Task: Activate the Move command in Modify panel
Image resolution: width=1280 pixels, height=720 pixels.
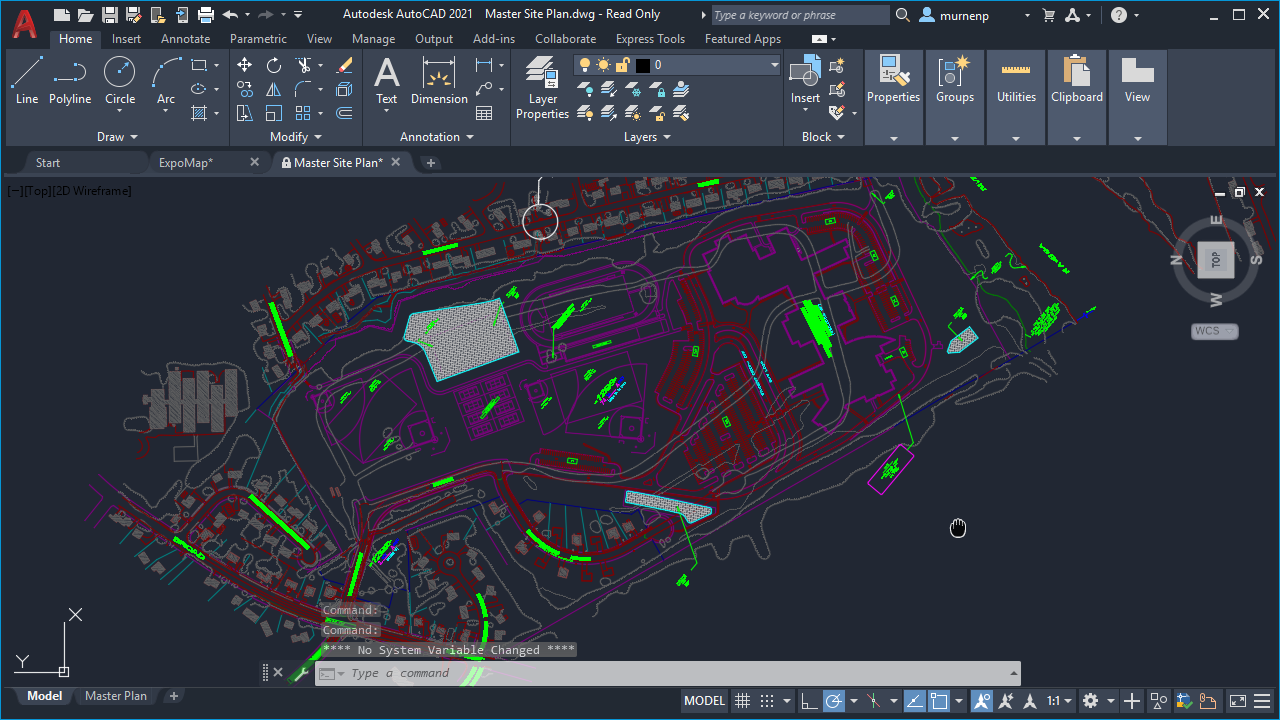Action: point(244,64)
